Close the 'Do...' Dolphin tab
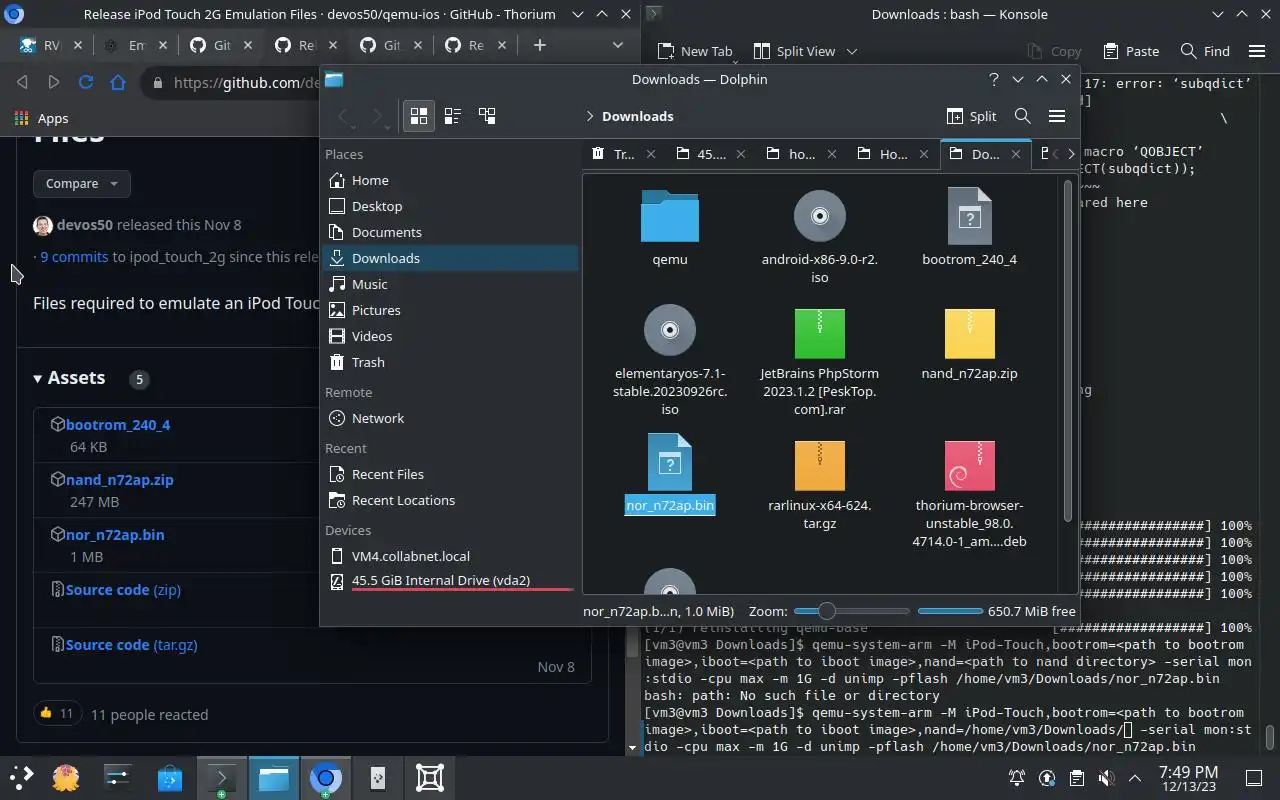 [1016, 154]
